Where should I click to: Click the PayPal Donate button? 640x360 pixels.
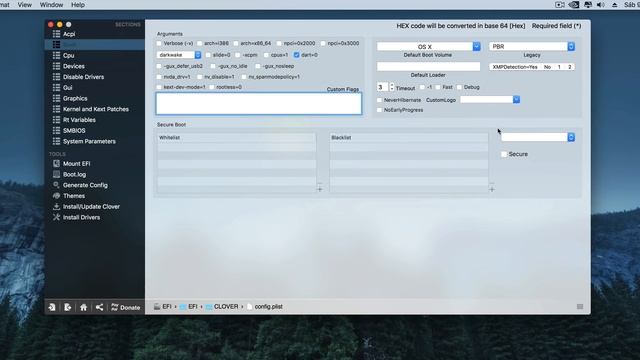point(125,307)
